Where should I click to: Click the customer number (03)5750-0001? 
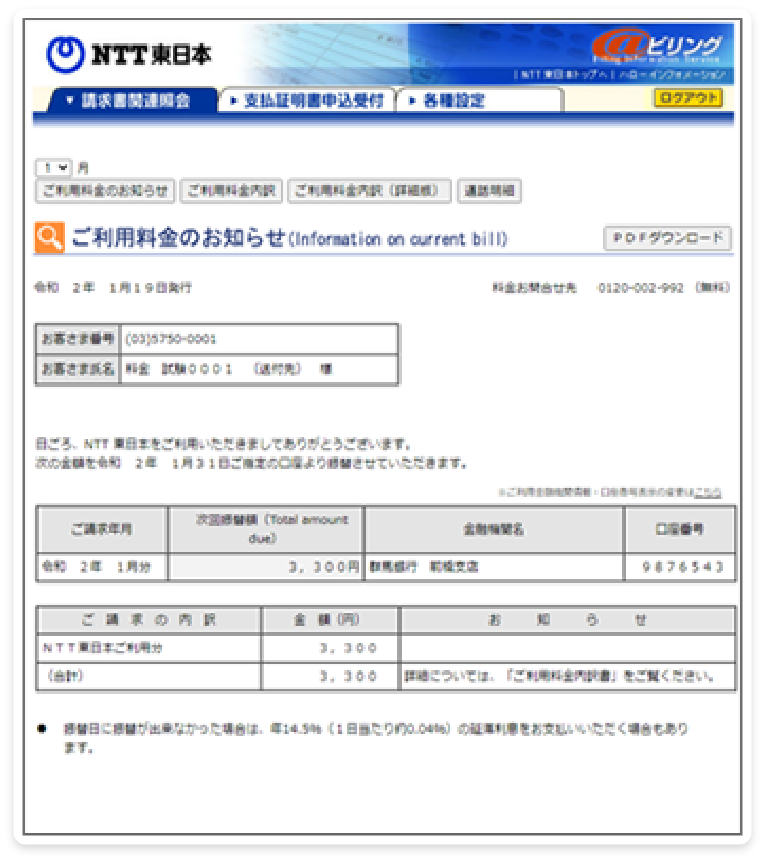tap(171, 339)
